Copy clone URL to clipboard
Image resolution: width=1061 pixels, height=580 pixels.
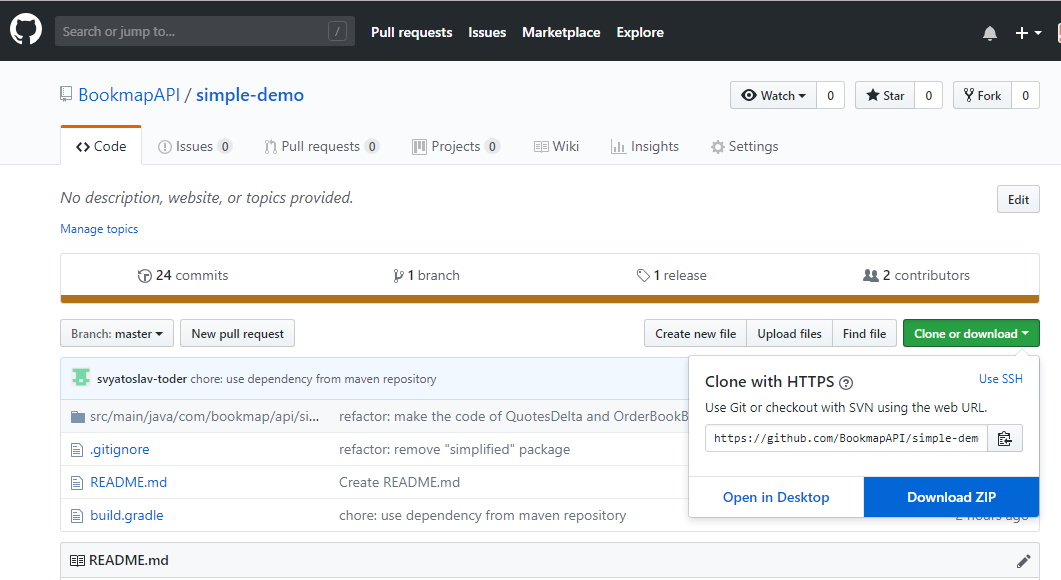(x=1005, y=438)
